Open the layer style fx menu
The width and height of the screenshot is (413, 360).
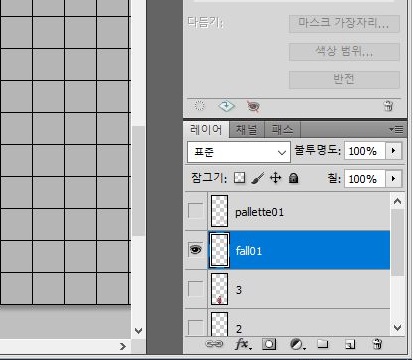pos(243,344)
